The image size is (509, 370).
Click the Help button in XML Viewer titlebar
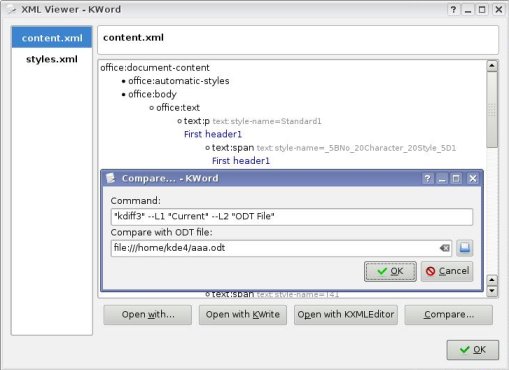click(453, 10)
